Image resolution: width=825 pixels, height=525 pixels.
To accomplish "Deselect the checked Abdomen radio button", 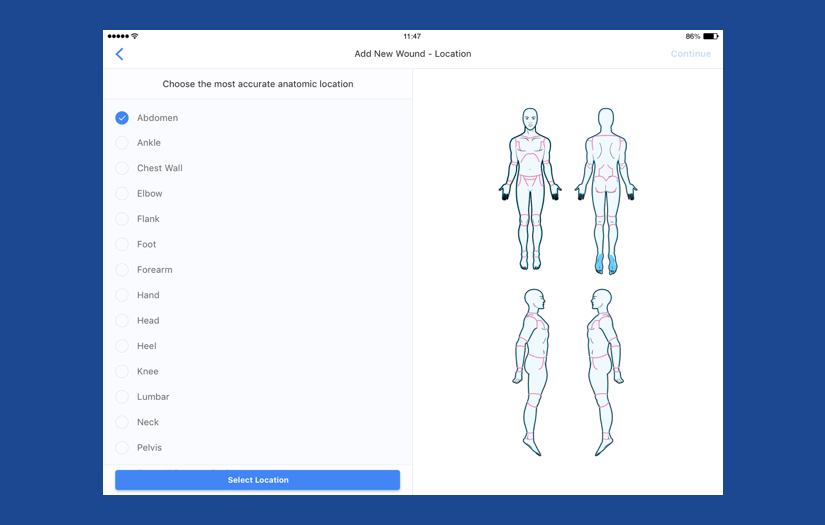I will click(x=122, y=118).
